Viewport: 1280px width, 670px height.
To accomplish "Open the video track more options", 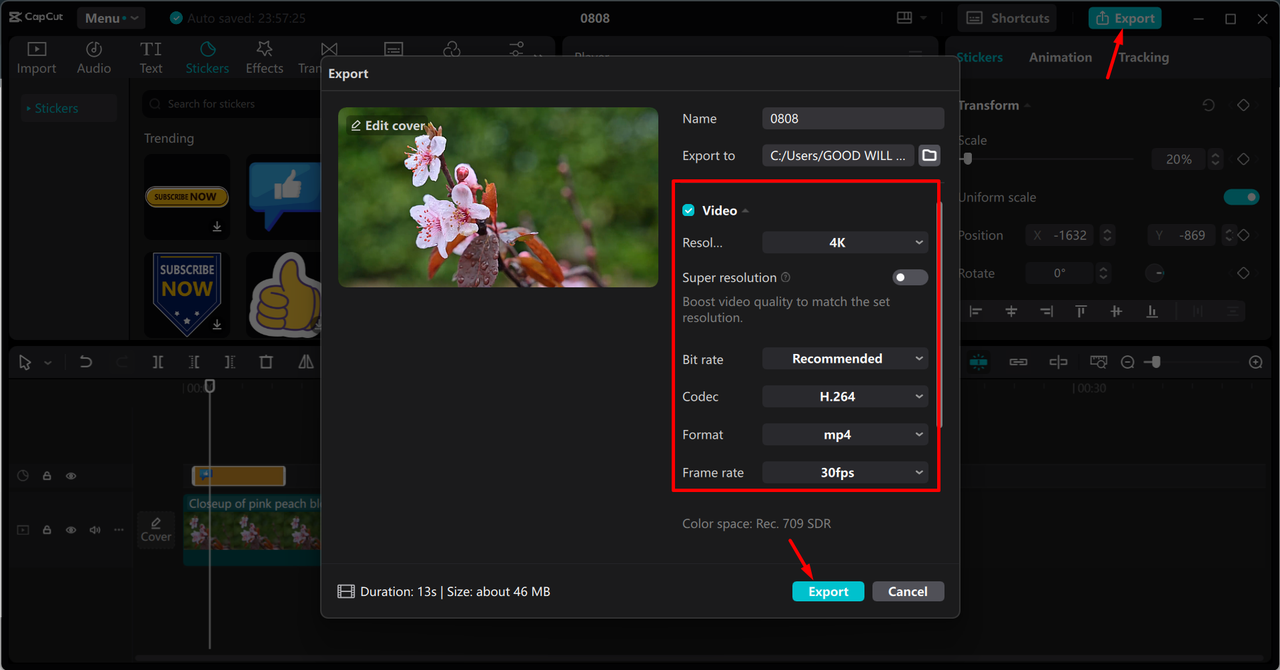I will pyautogui.click(x=119, y=530).
